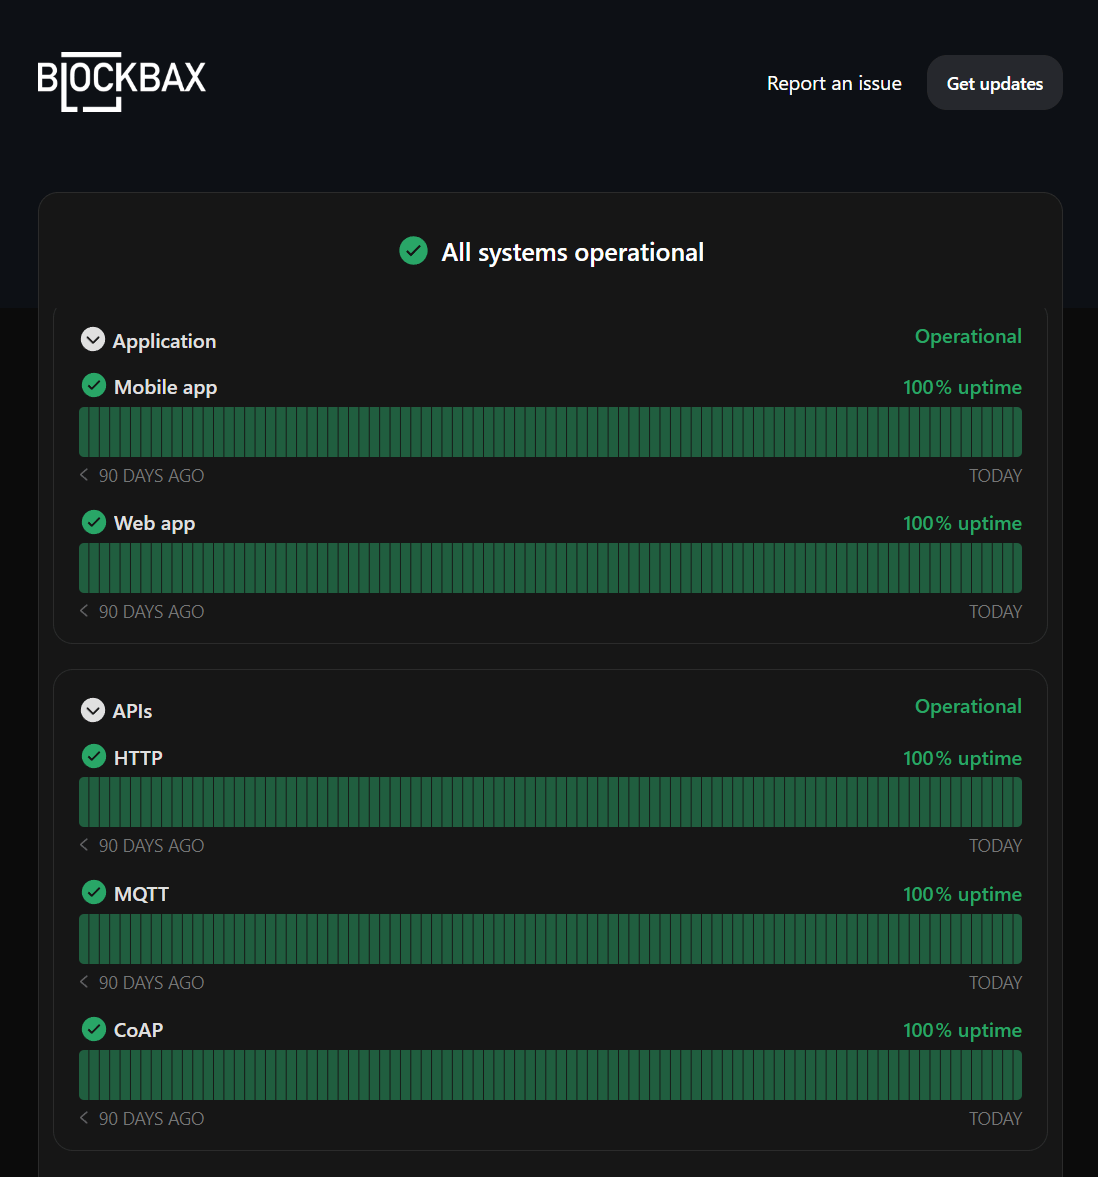
Task: Click the HTTP status check icon
Action: coord(93,756)
